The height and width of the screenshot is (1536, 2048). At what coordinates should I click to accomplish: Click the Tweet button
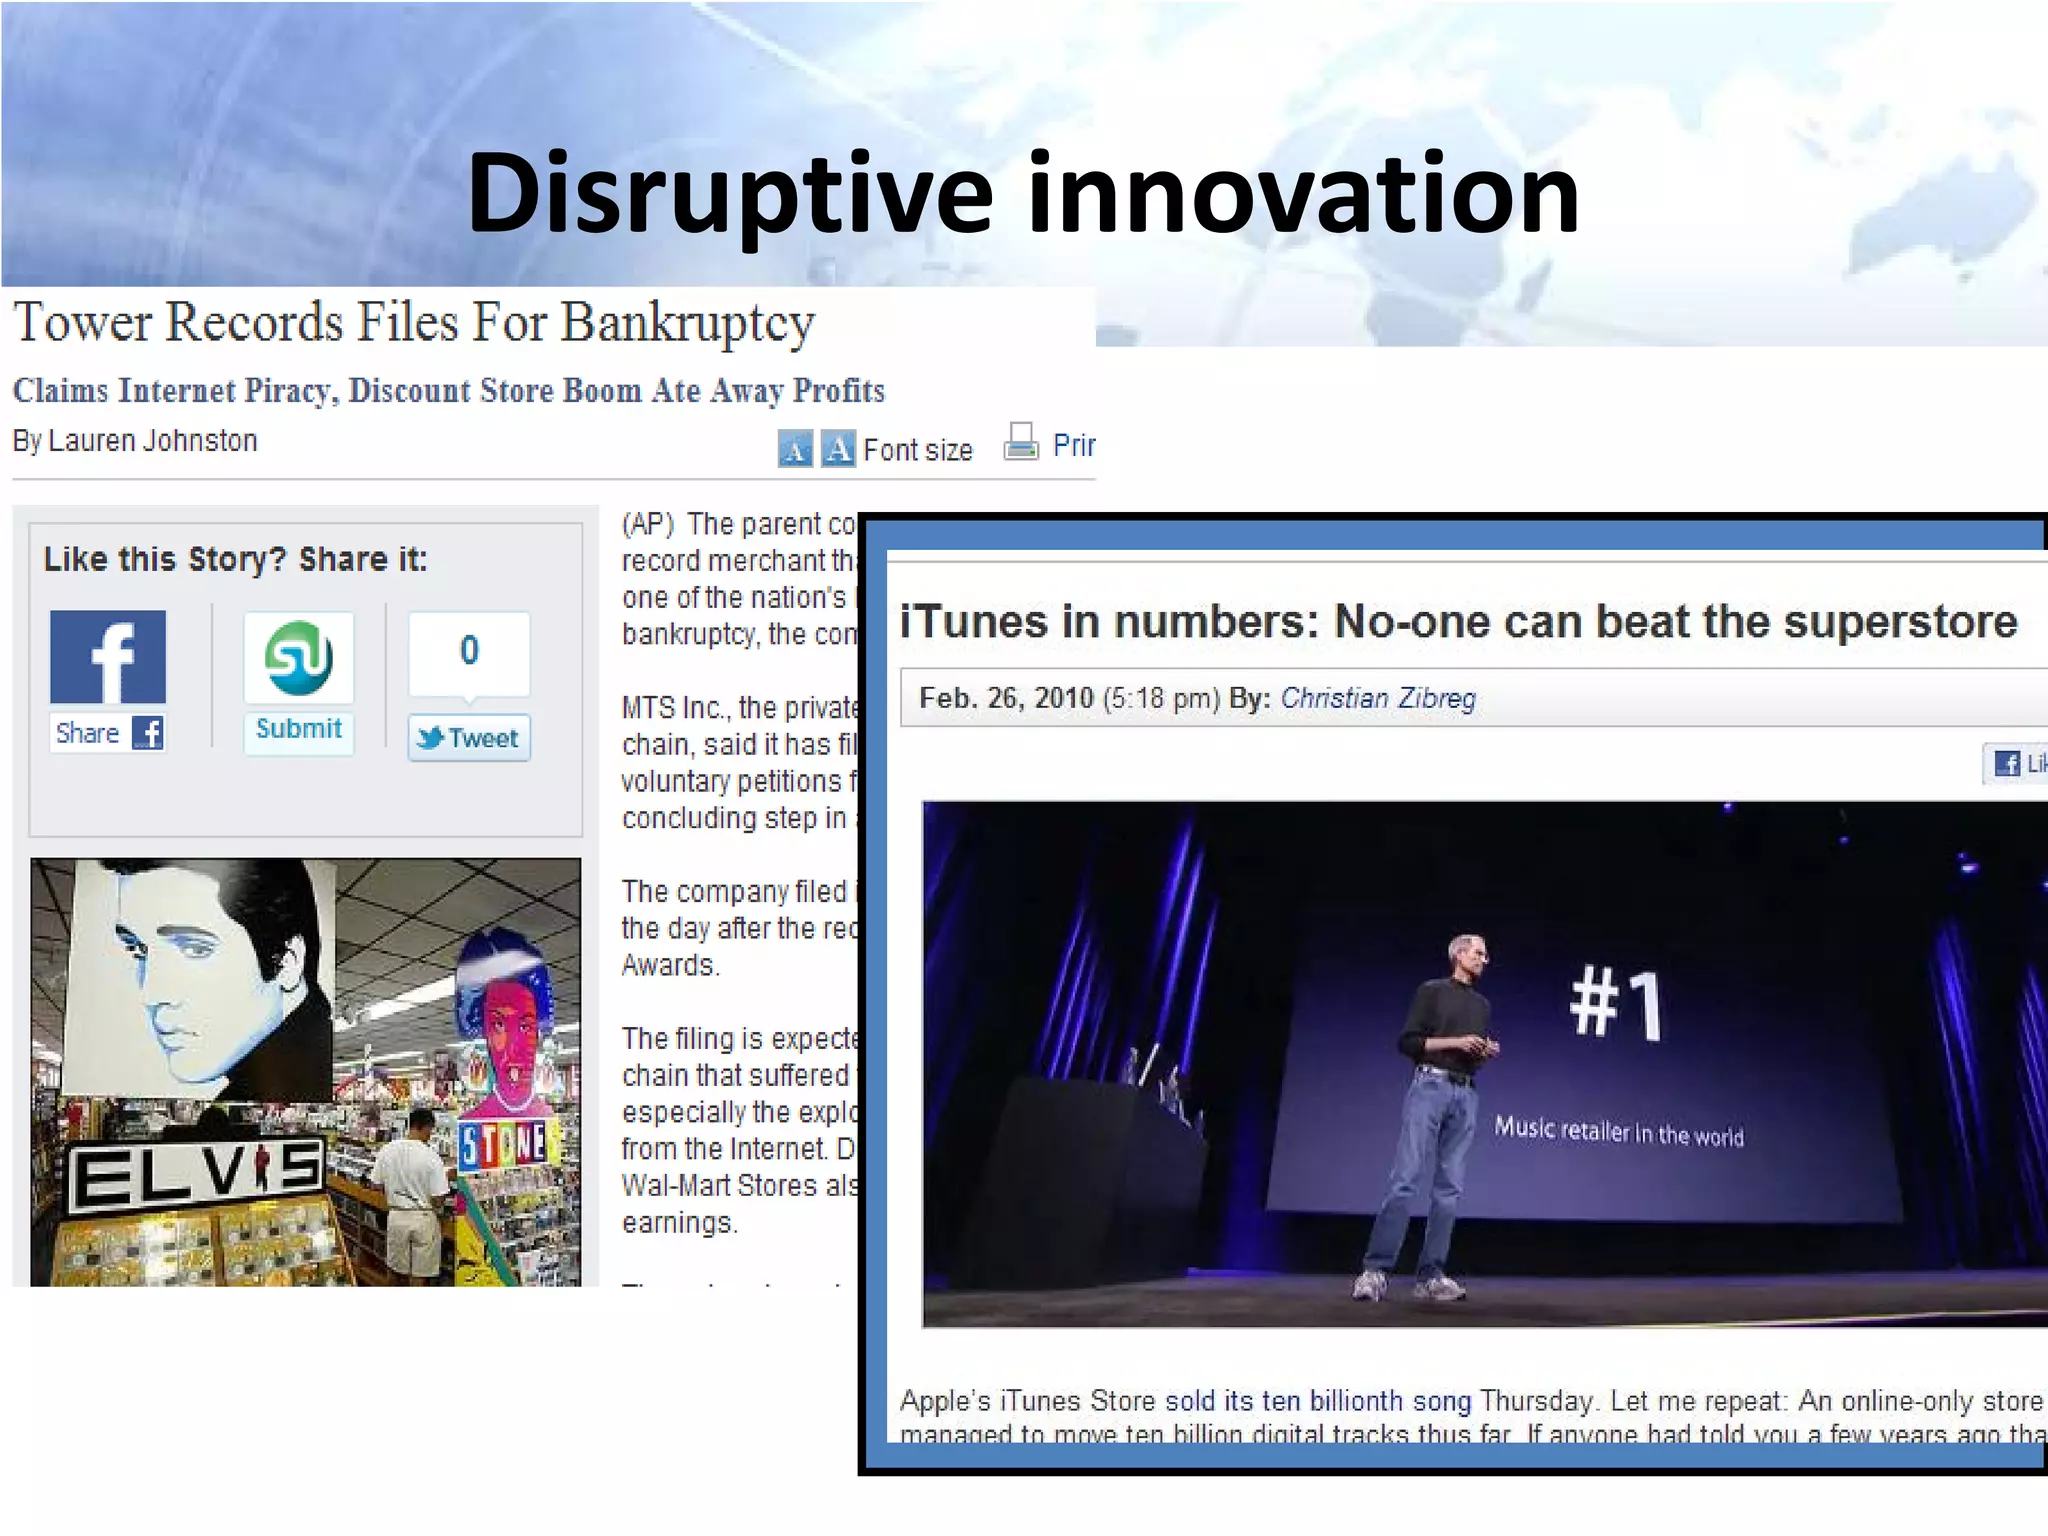469,739
